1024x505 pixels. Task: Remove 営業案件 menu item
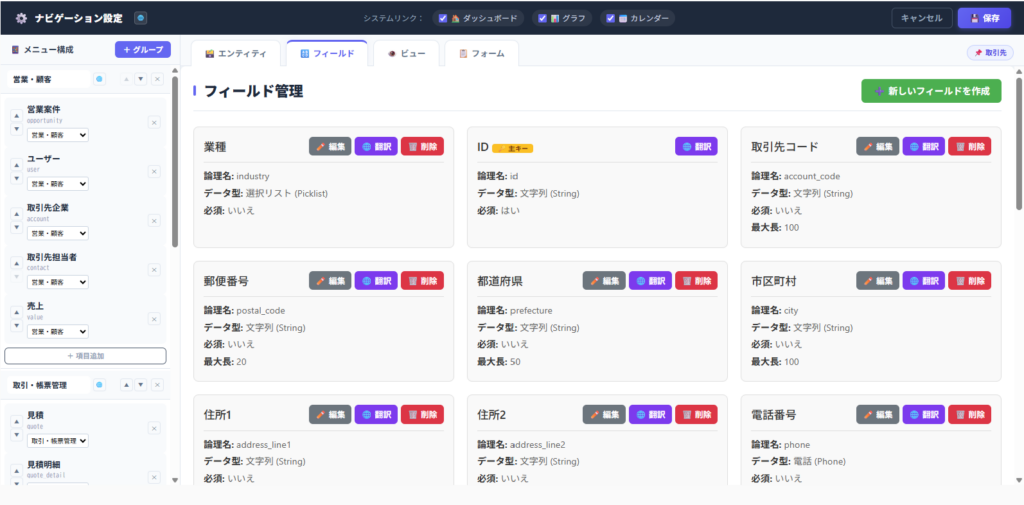[x=154, y=122]
